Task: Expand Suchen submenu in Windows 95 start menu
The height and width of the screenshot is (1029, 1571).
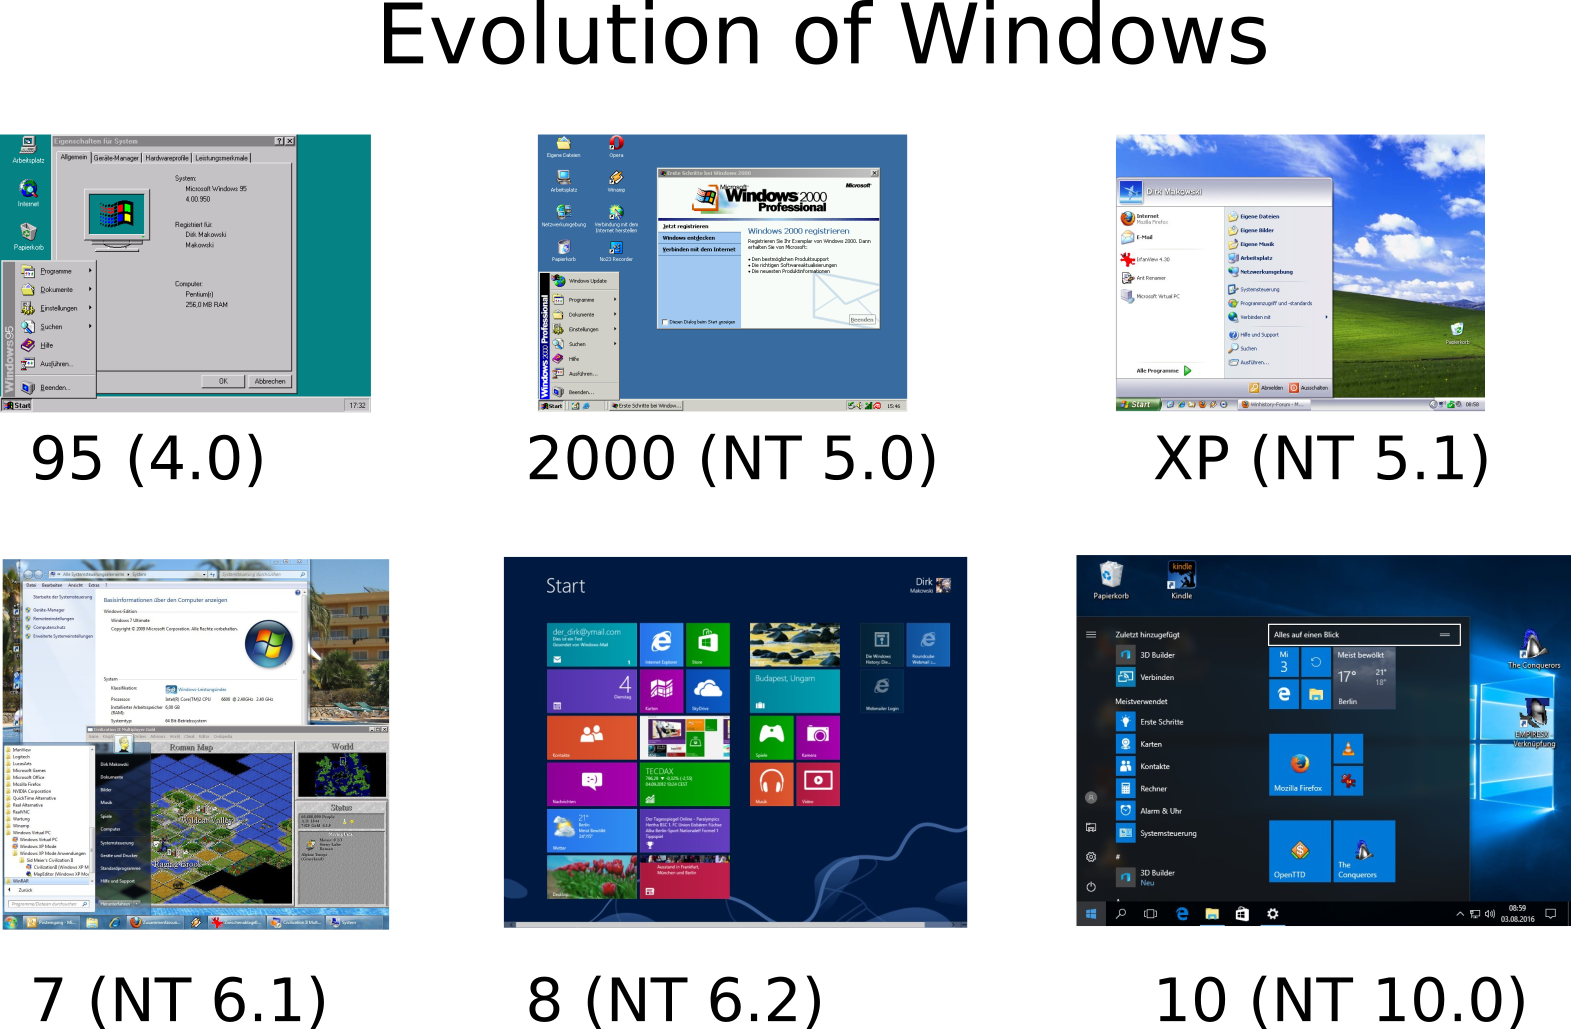Action: (57, 327)
